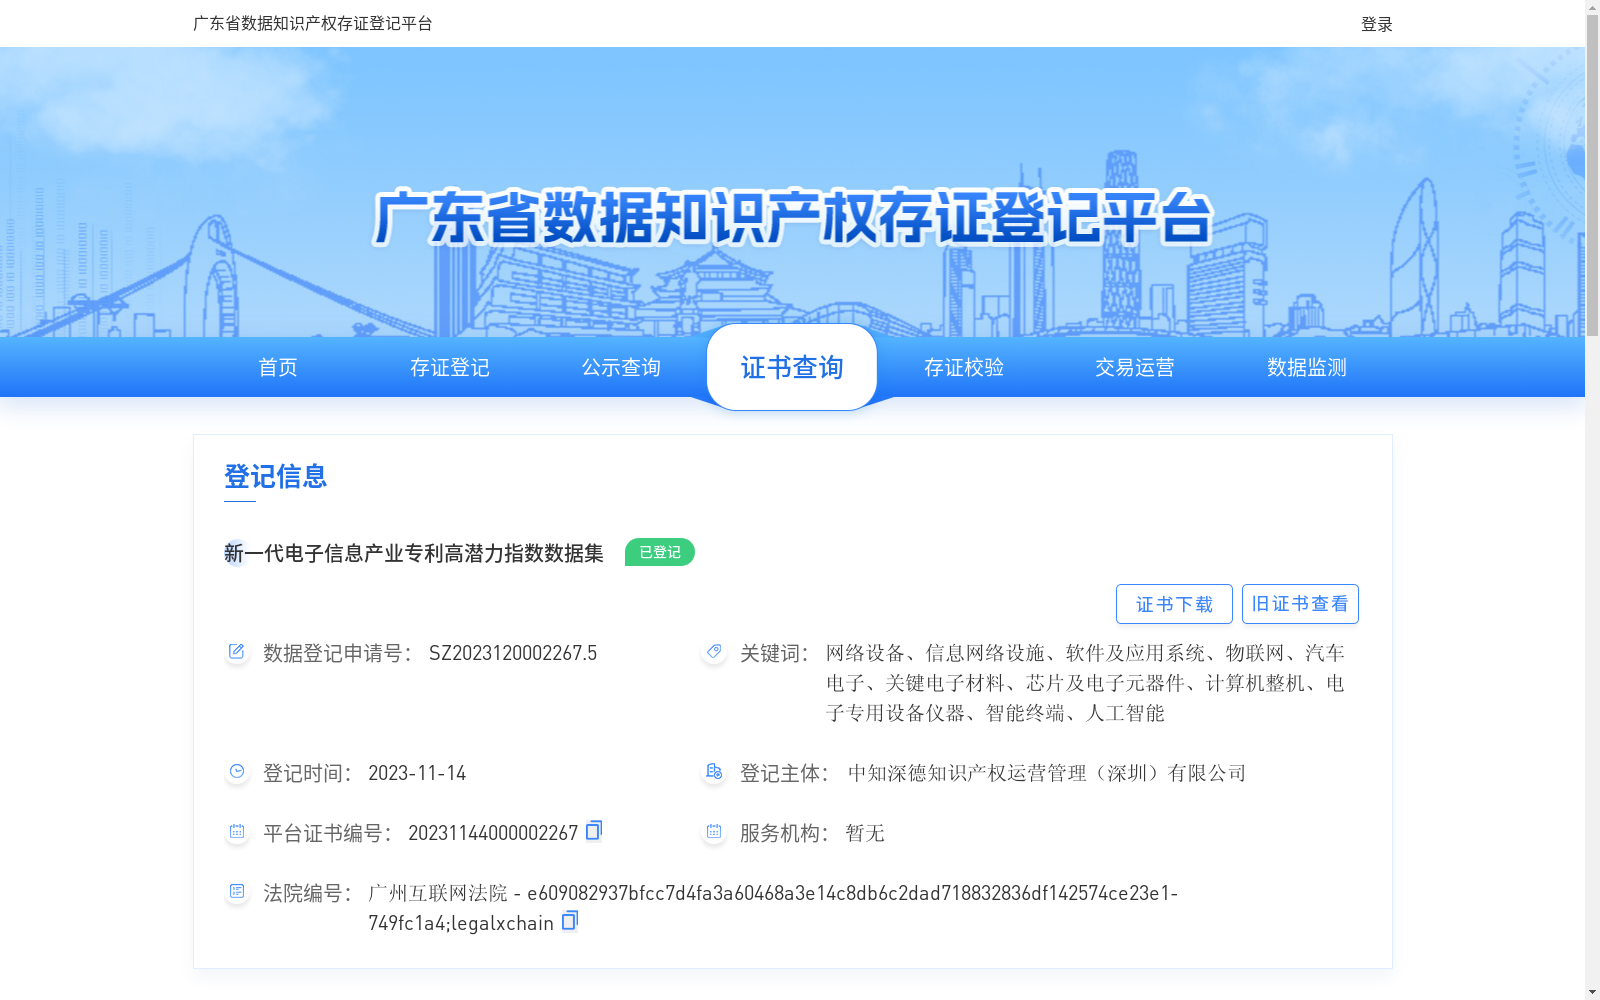Click the 旧证书查看 button

(1300, 604)
